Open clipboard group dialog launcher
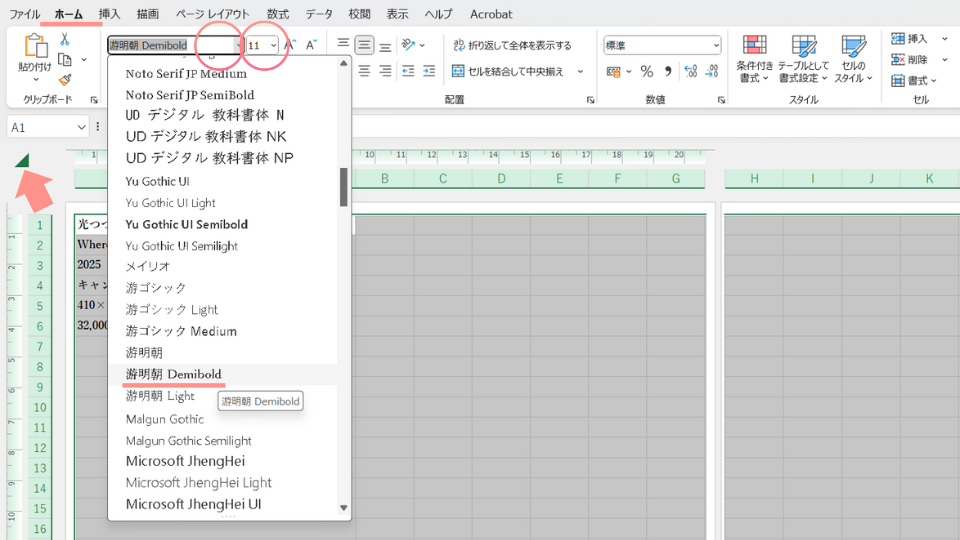This screenshot has height=540, width=960. coord(94,100)
